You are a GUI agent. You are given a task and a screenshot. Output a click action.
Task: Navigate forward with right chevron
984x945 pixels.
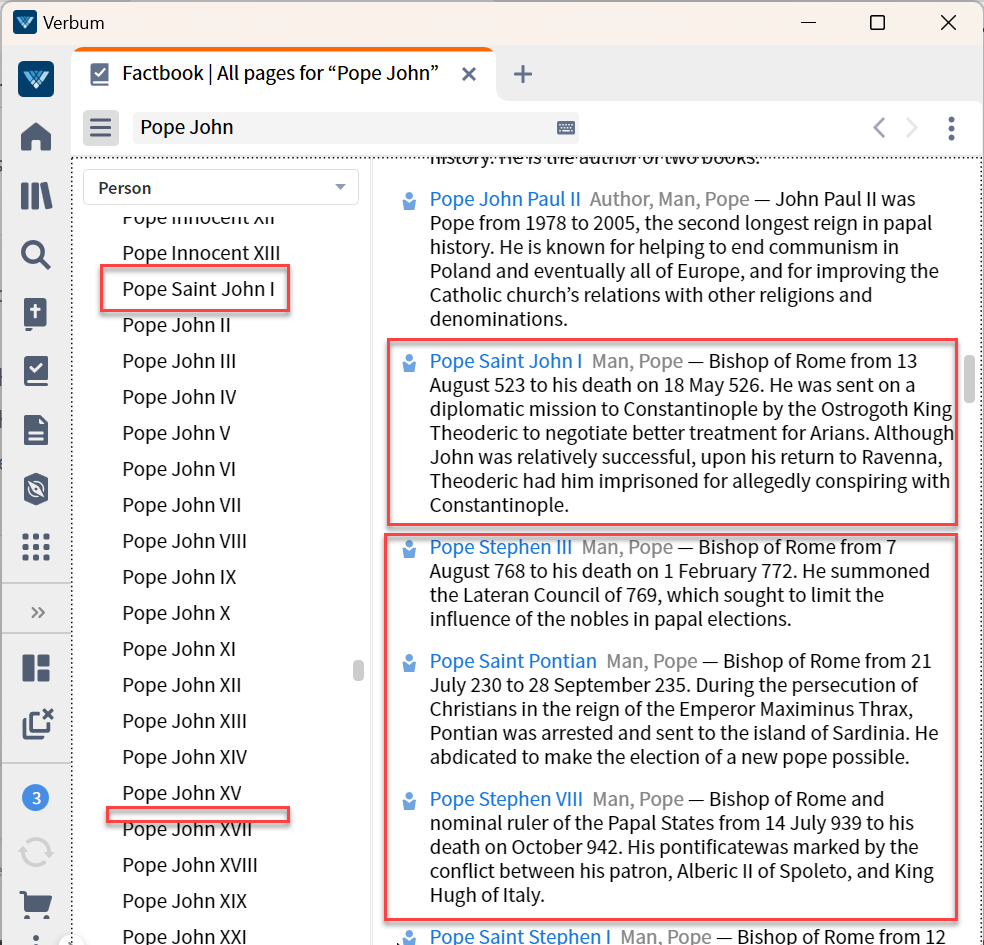click(912, 128)
